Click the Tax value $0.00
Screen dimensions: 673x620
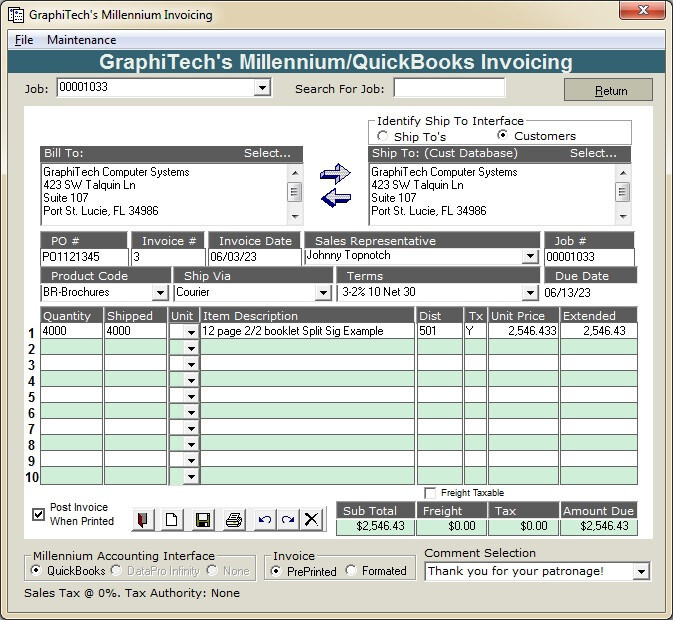click(x=523, y=526)
